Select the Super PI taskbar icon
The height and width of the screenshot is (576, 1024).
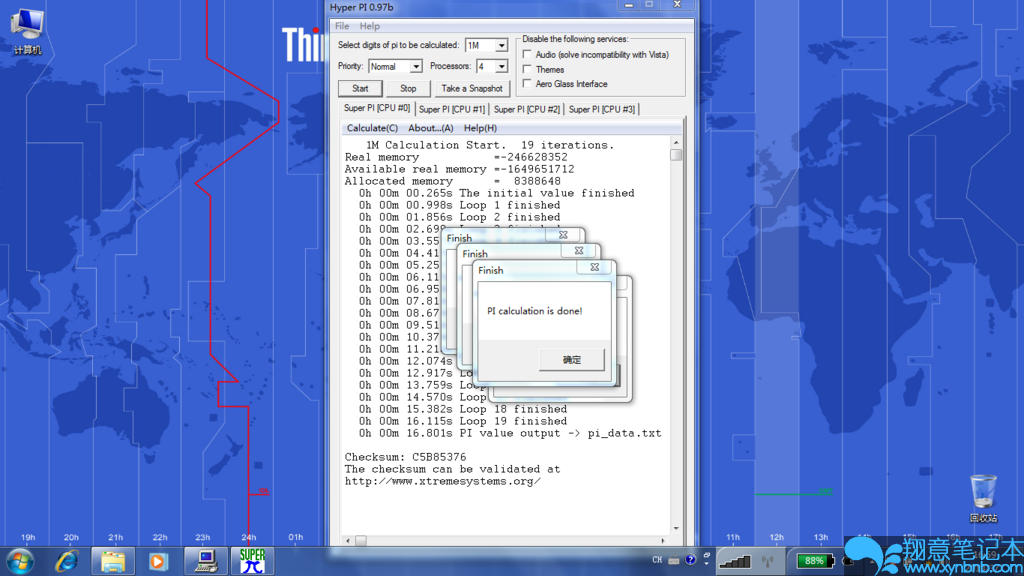coord(253,561)
